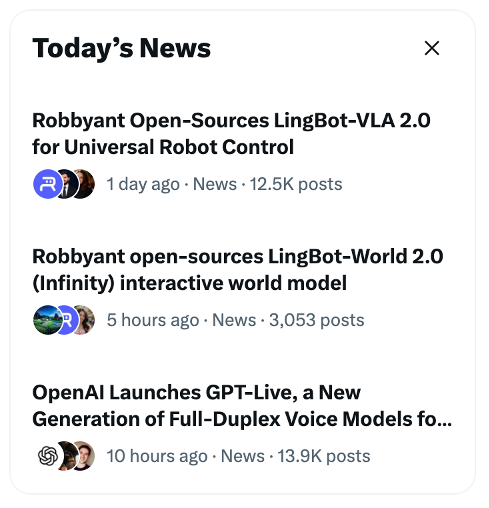Click the suited man avatar under LingBot-VLA story
This screenshot has width=489, height=508.
69,184
